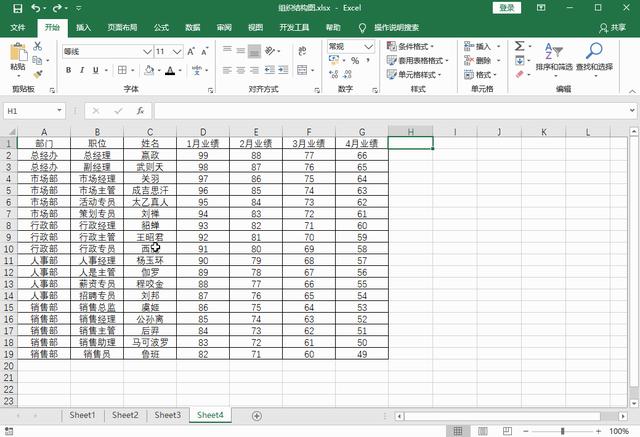This screenshot has height=437, width=640.
Task: Toggle center horizontal alignment
Action: [x=241, y=70]
